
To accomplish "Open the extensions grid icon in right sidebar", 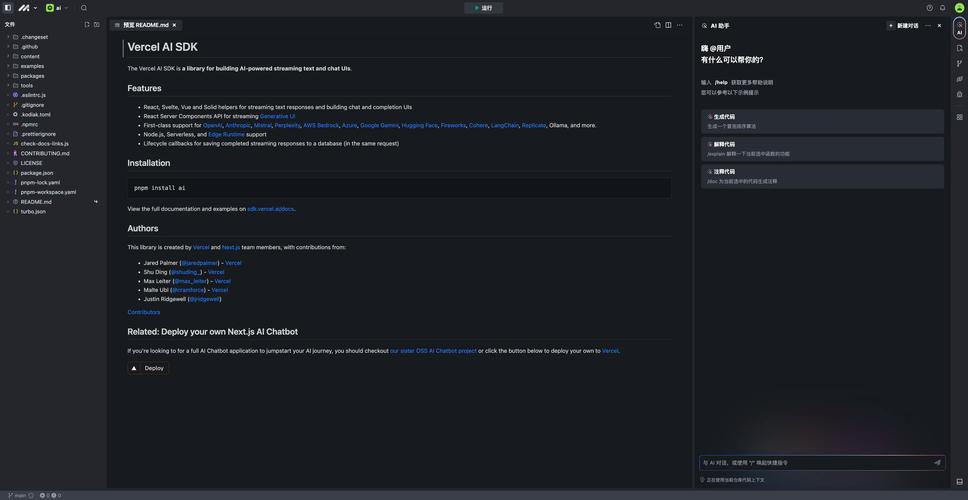I will coord(959,117).
